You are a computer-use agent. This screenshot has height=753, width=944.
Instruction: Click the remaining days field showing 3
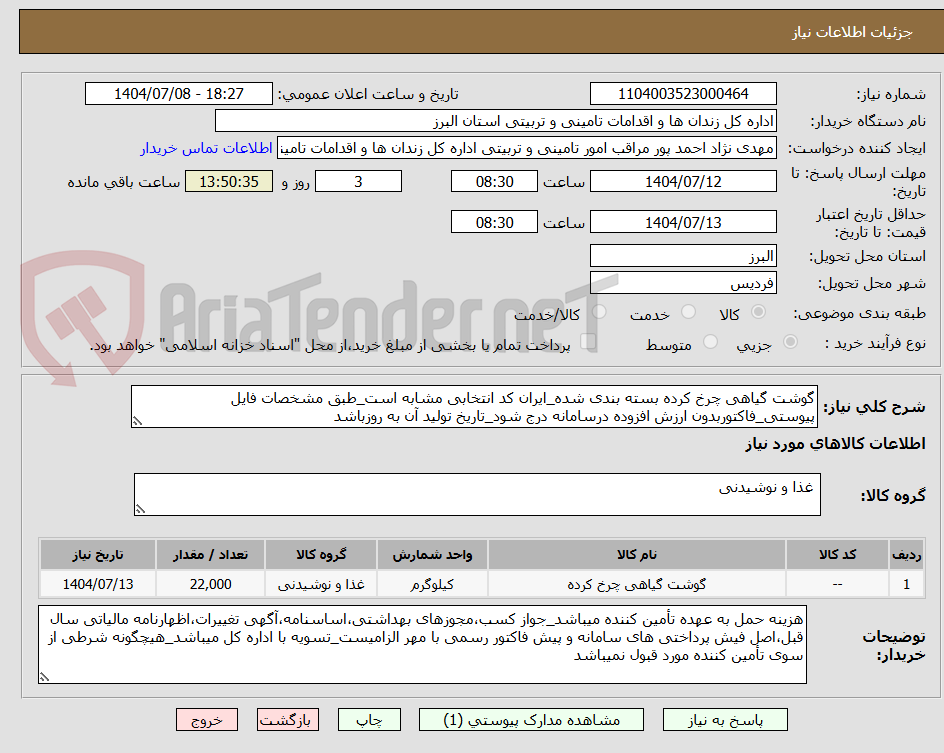pyautogui.click(x=357, y=181)
